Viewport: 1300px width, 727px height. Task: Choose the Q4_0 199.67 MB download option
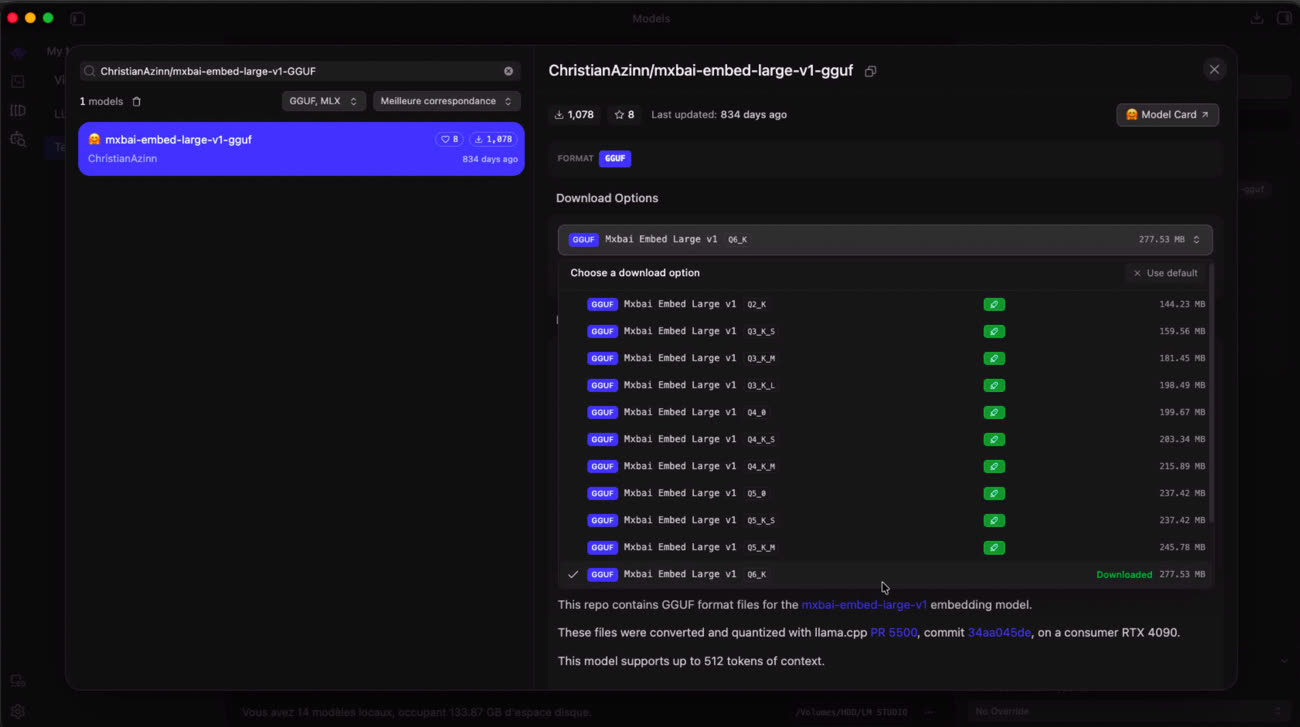coord(885,412)
